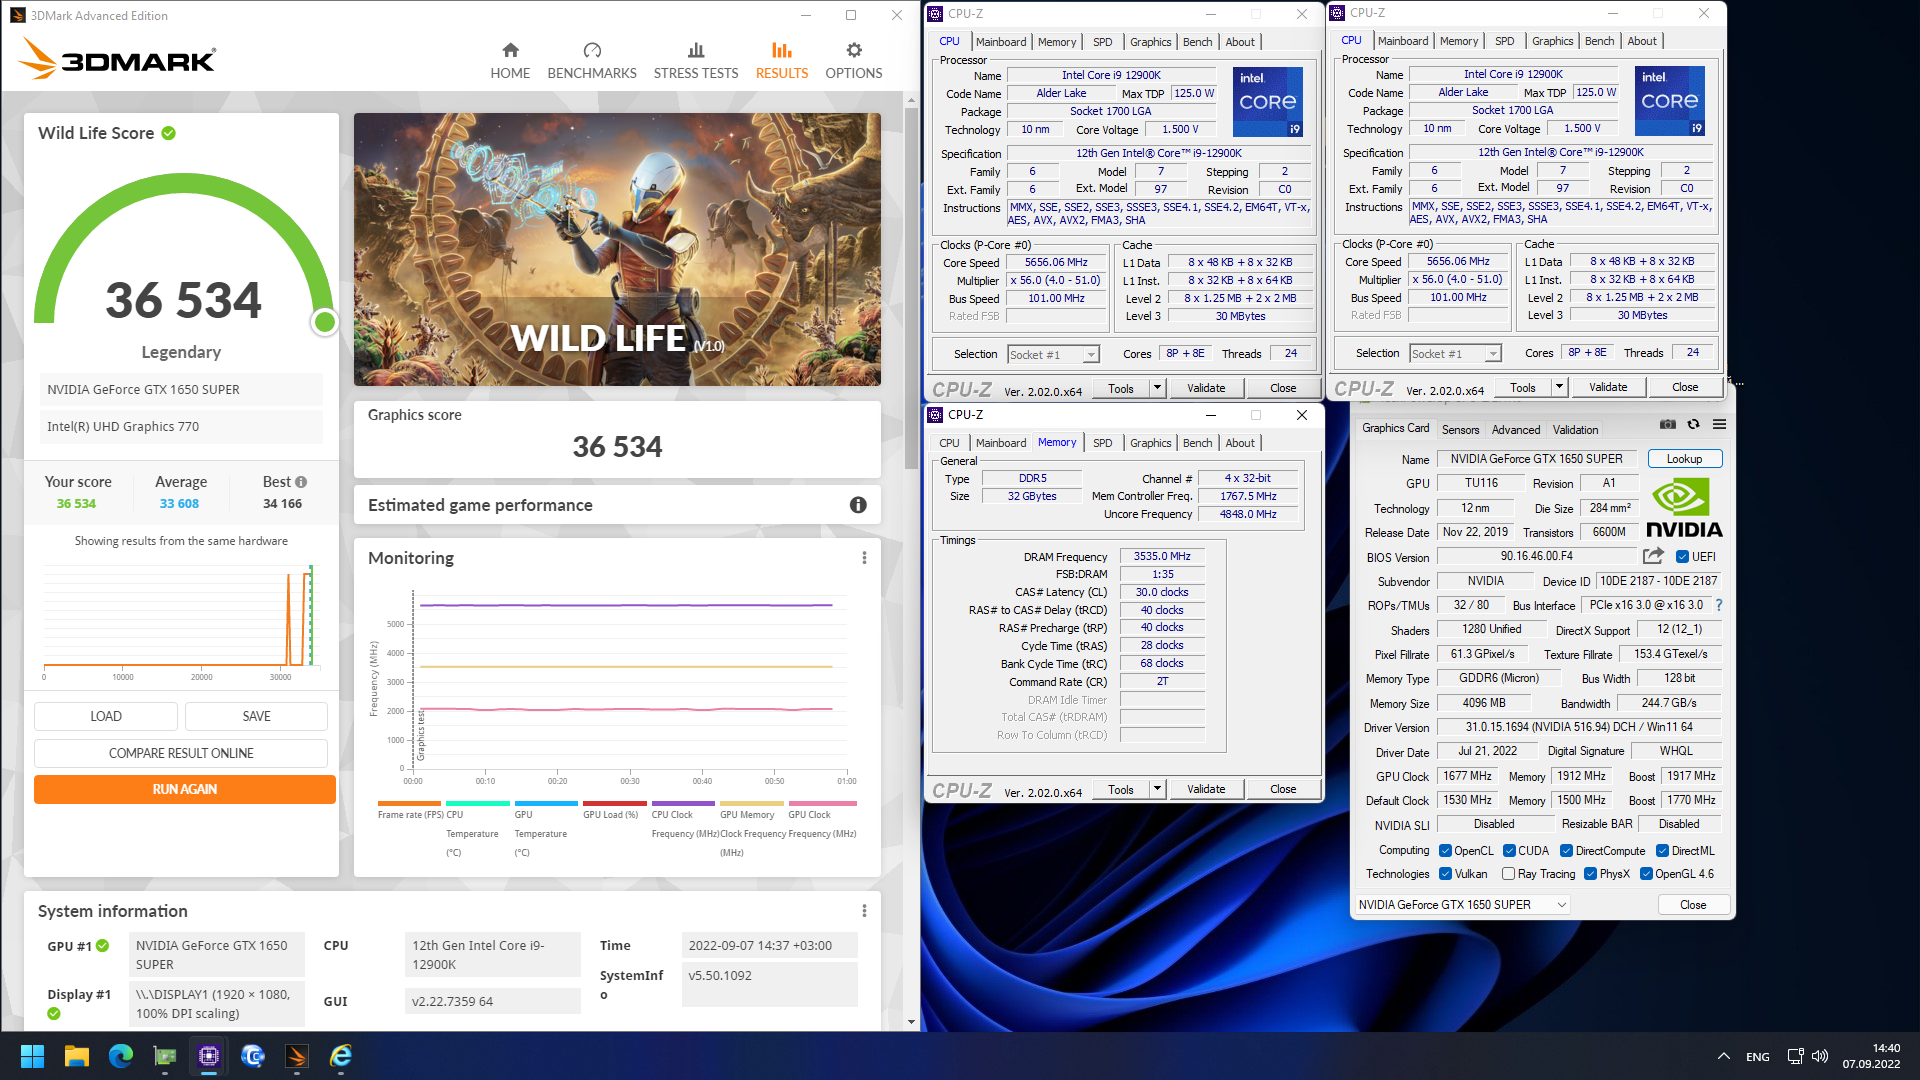The height and width of the screenshot is (1080, 1920).
Task: Click info icon next to Estimated game performance
Action: [858, 505]
